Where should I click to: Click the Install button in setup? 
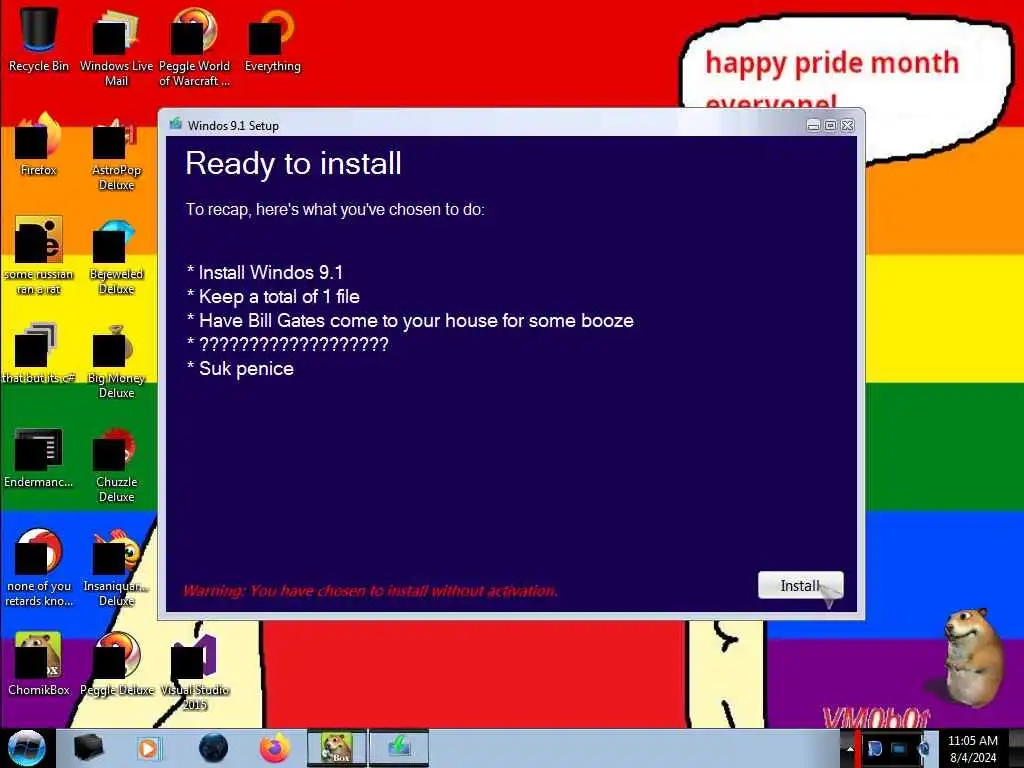click(800, 585)
